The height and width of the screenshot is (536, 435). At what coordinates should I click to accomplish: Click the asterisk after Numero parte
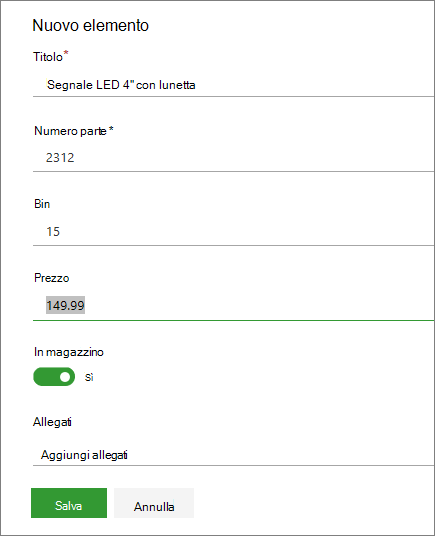tap(111, 129)
